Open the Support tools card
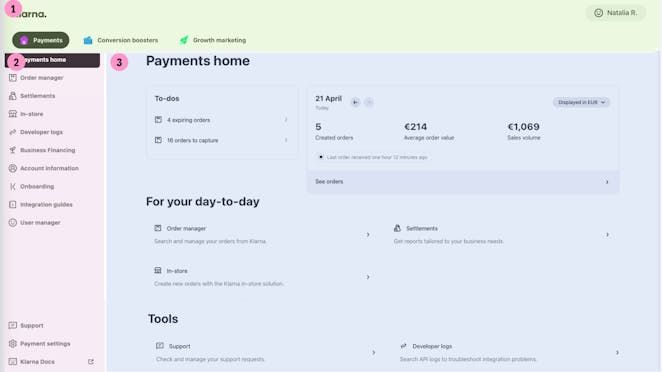662x372 pixels. [x=266, y=353]
